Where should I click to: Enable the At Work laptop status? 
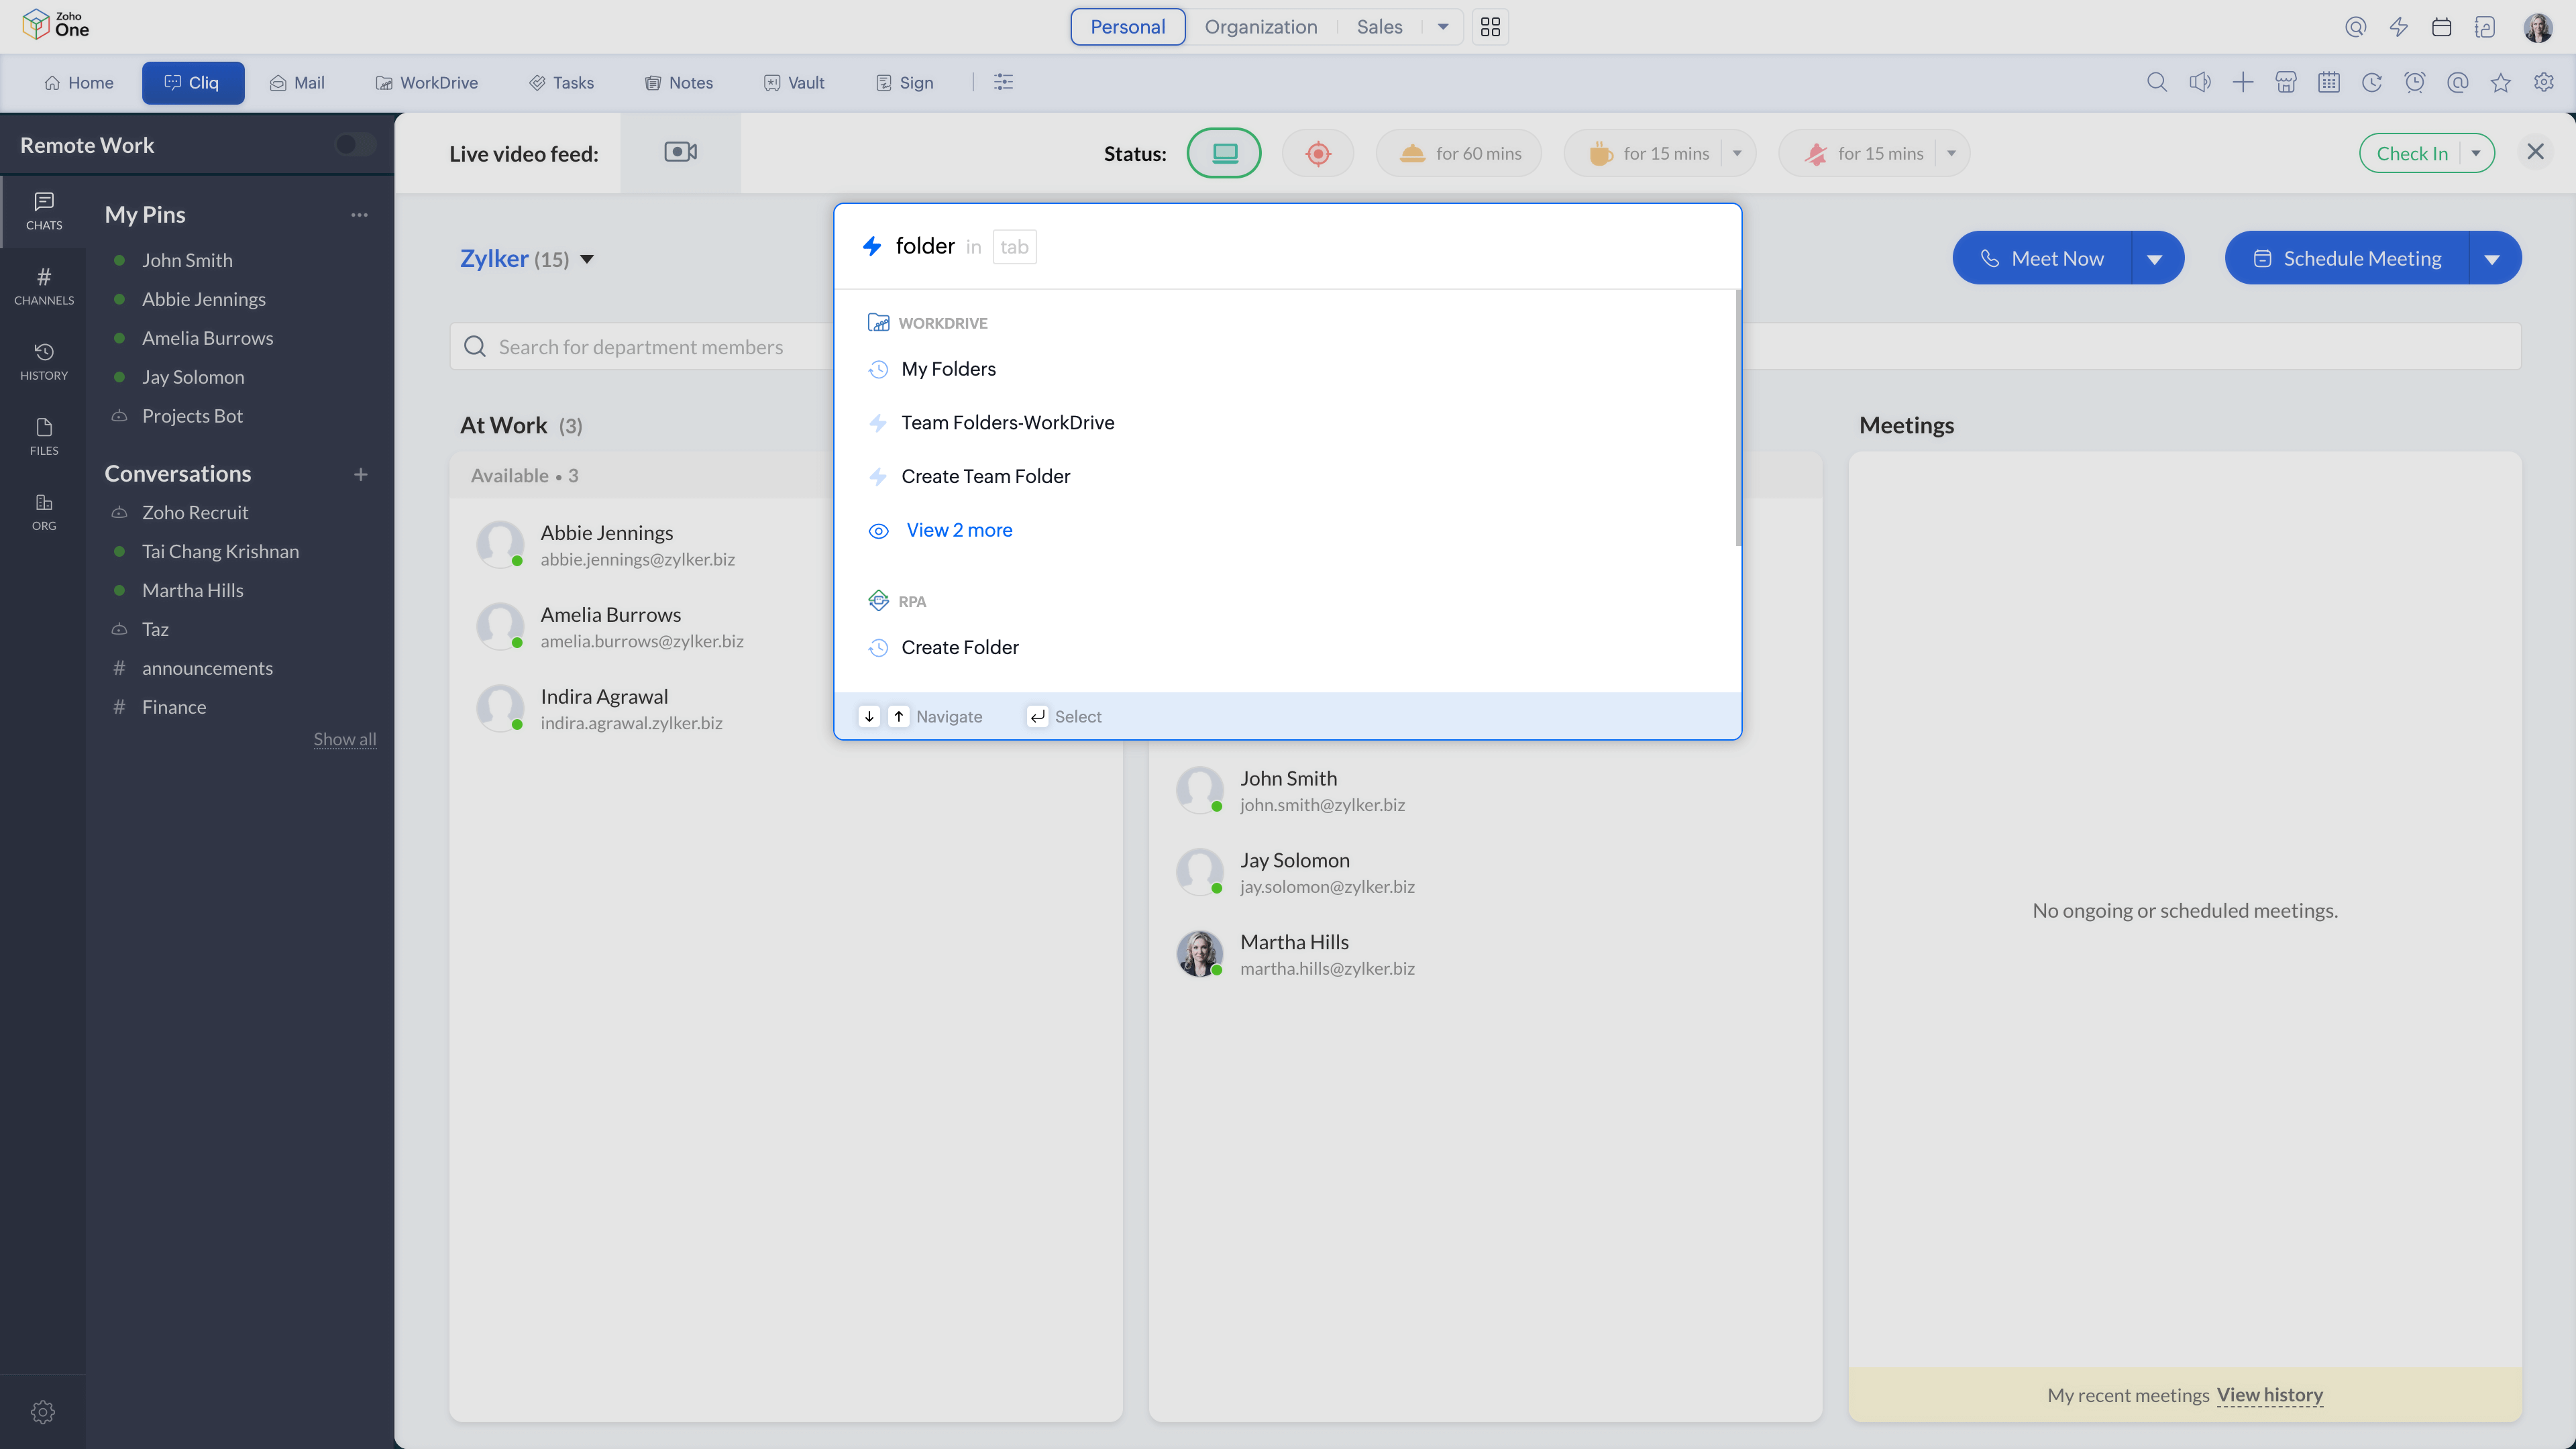click(x=1224, y=152)
